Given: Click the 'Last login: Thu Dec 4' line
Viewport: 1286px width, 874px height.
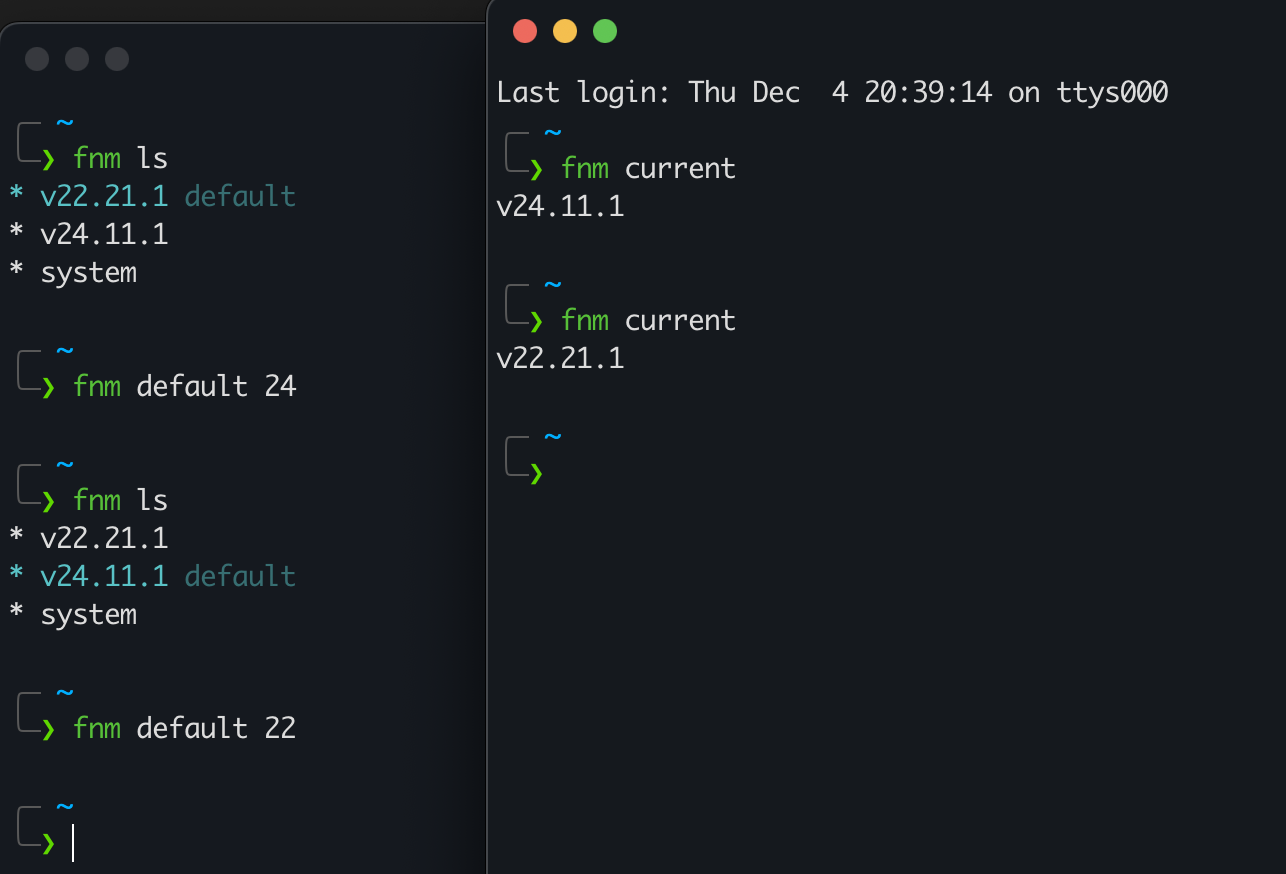Looking at the screenshot, I should pyautogui.click(x=832, y=93).
